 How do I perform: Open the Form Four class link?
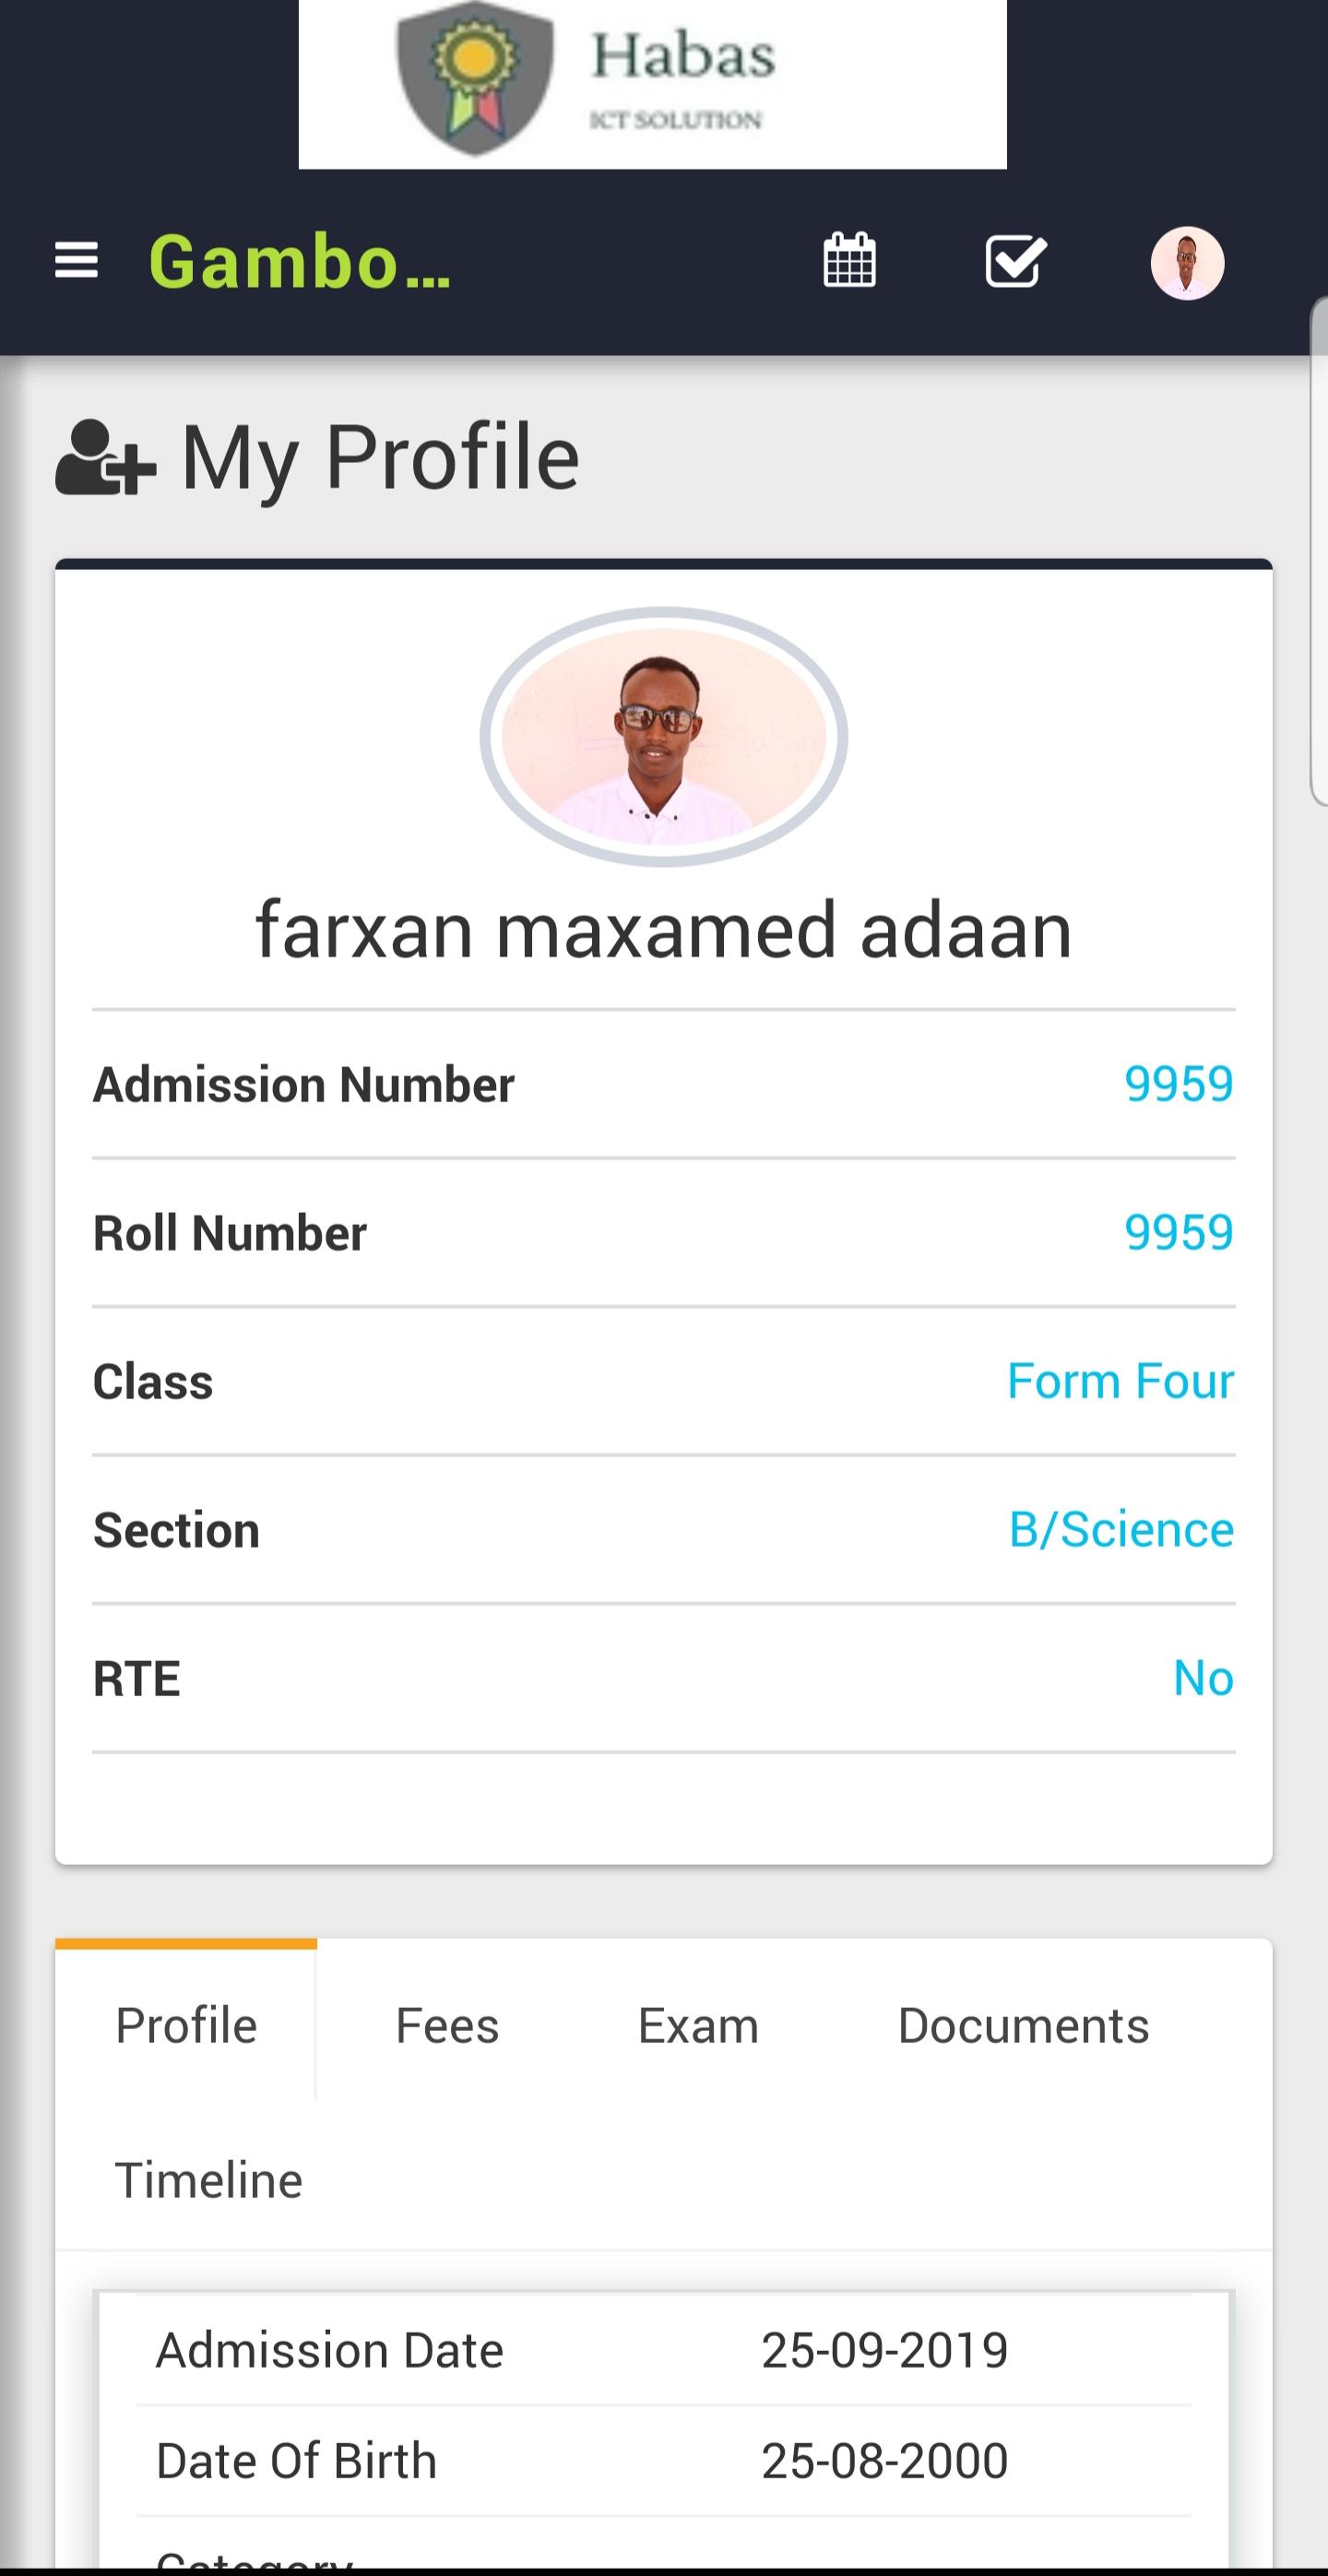(1118, 1382)
